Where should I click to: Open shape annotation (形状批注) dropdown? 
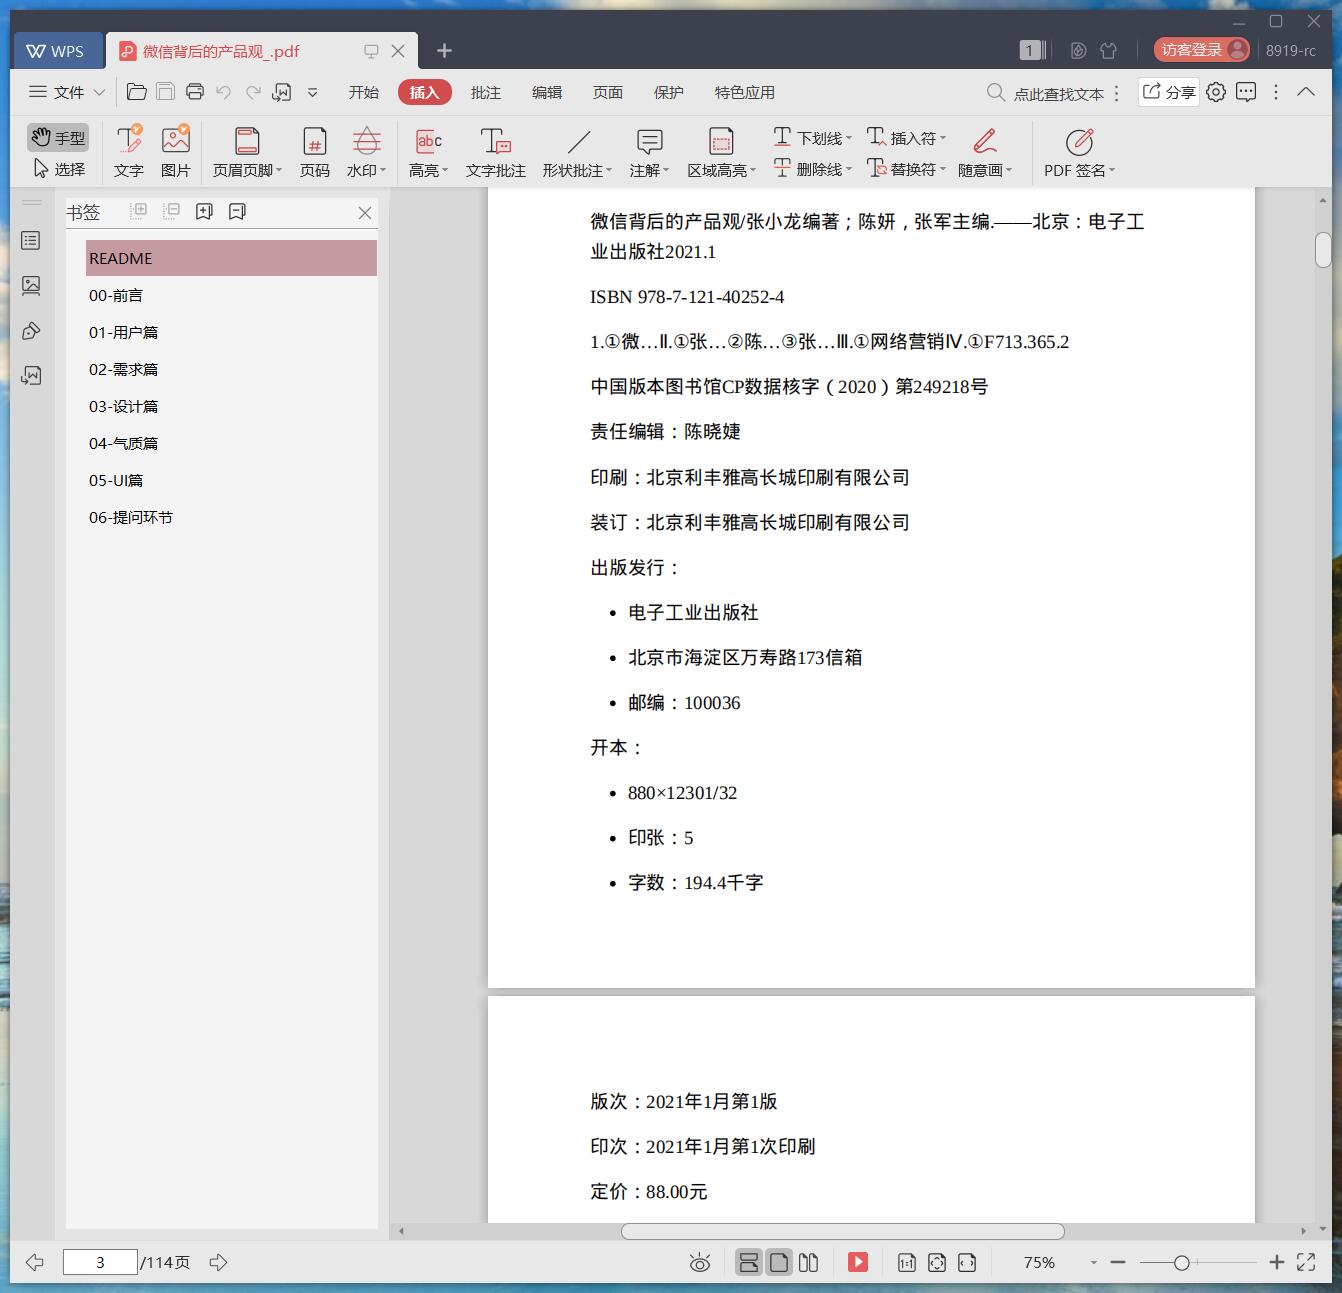[578, 152]
